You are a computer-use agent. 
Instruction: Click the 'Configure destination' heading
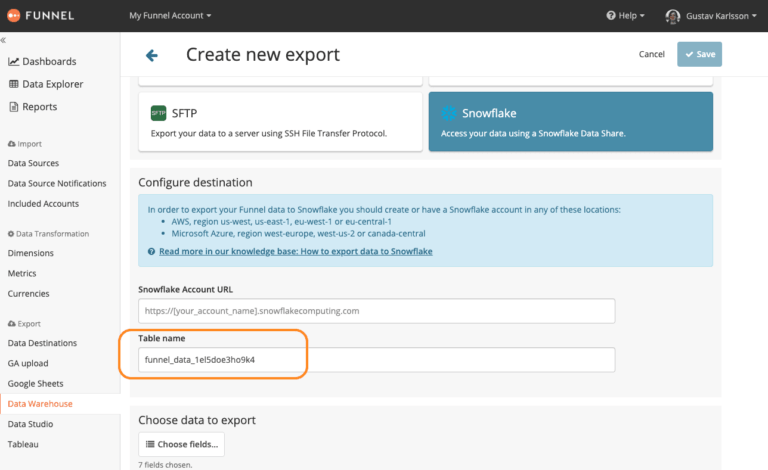(x=195, y=183)
